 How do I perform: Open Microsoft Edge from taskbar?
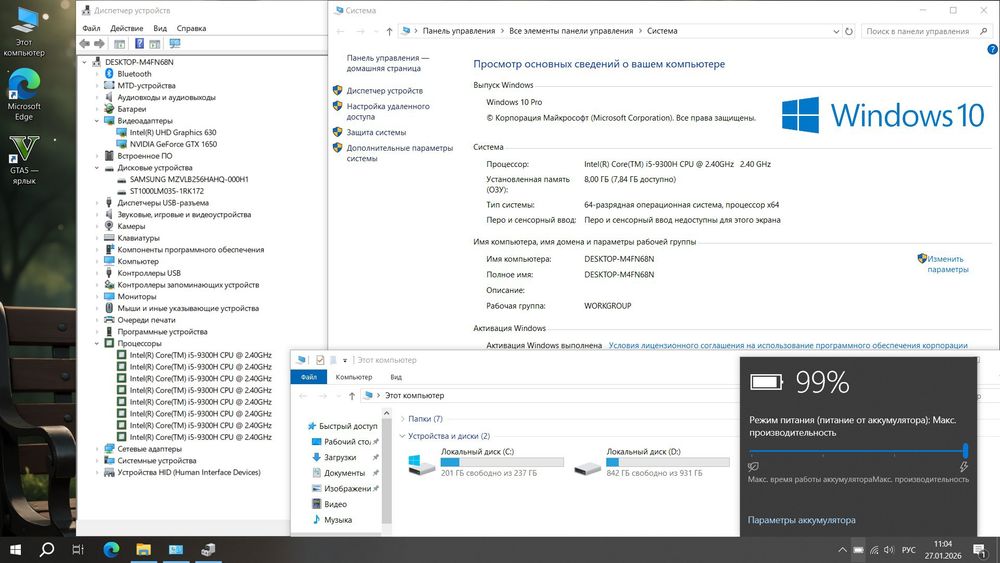tap(112, 549)
